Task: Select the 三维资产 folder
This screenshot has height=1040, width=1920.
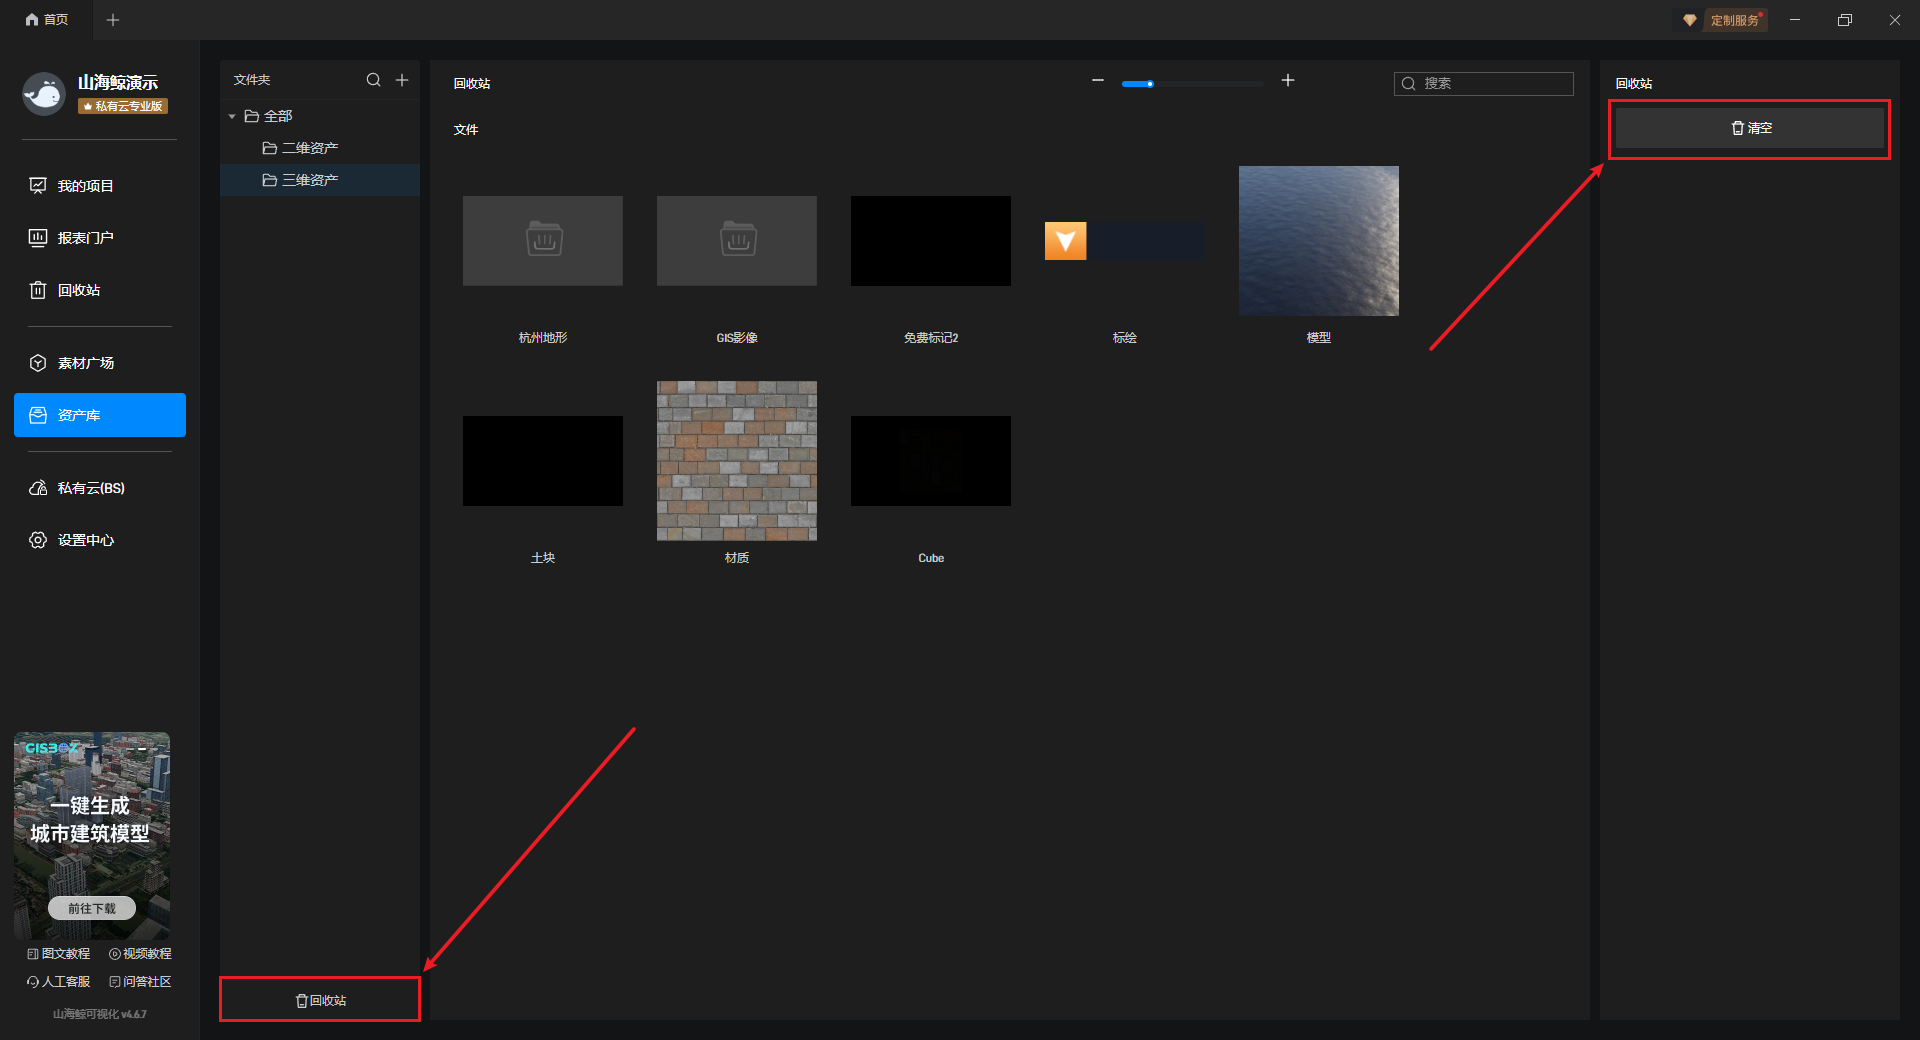Action: click(x=309, y=180)
